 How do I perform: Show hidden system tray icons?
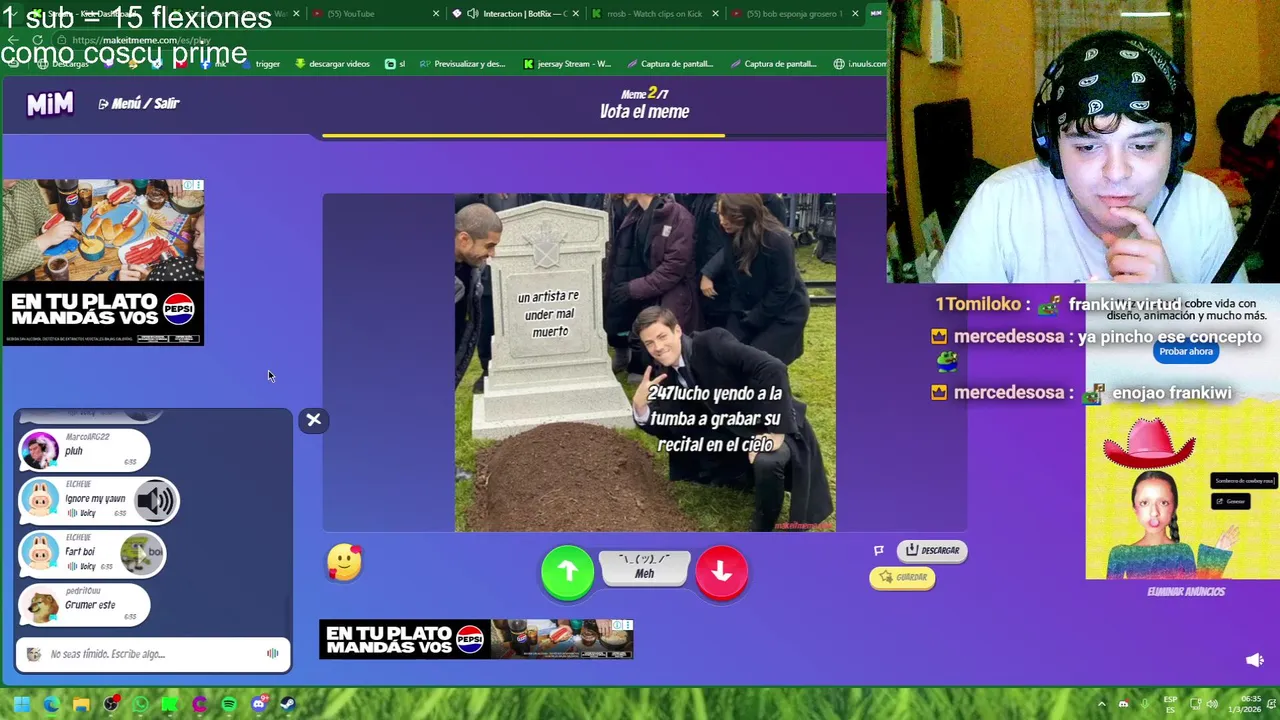[1102, 704]
